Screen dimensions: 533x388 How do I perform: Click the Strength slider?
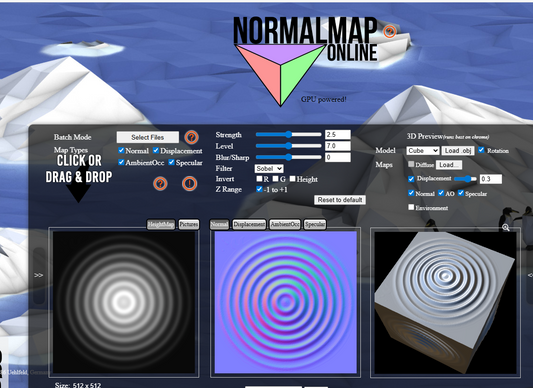pos(288,135)
